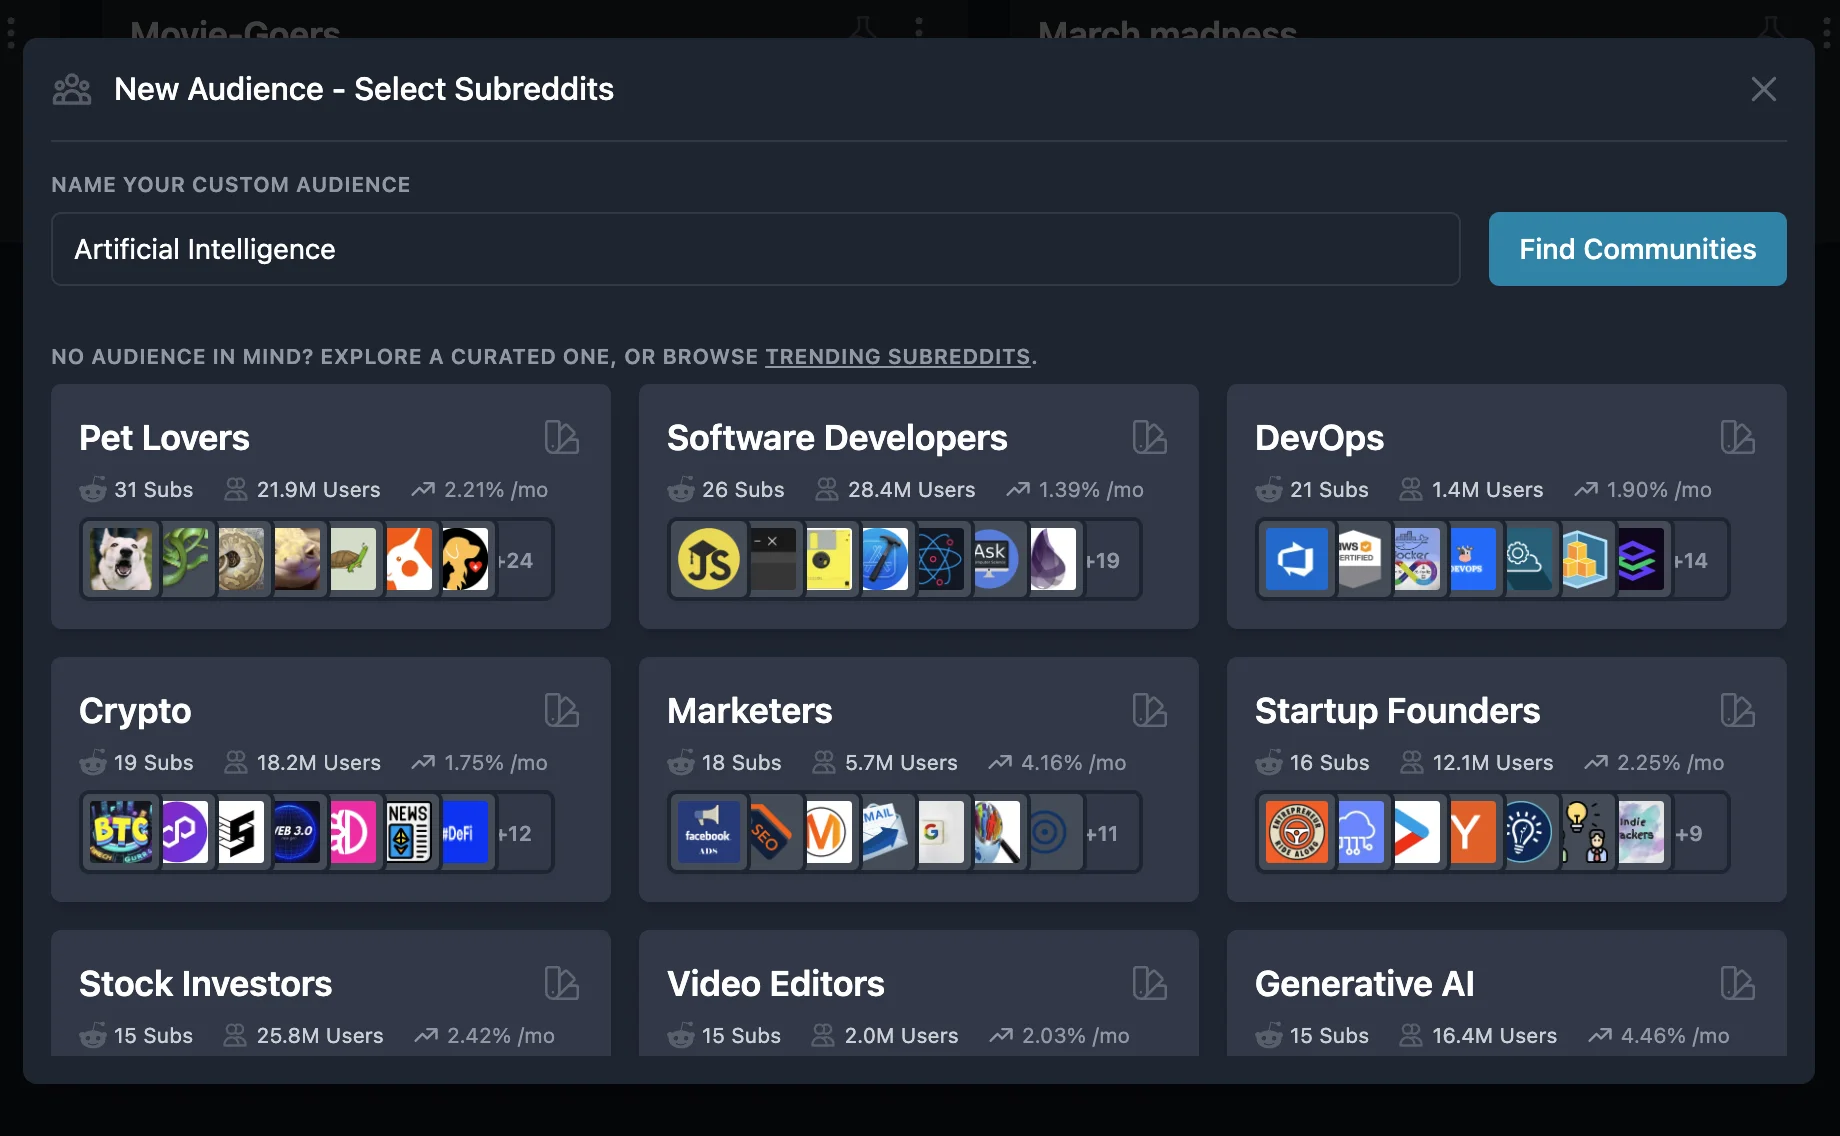Click the edit icon on Pet Lovers card
The width and height of the screenshot is (1840, 1136).
pyautogui.click(x=561, y=437)
